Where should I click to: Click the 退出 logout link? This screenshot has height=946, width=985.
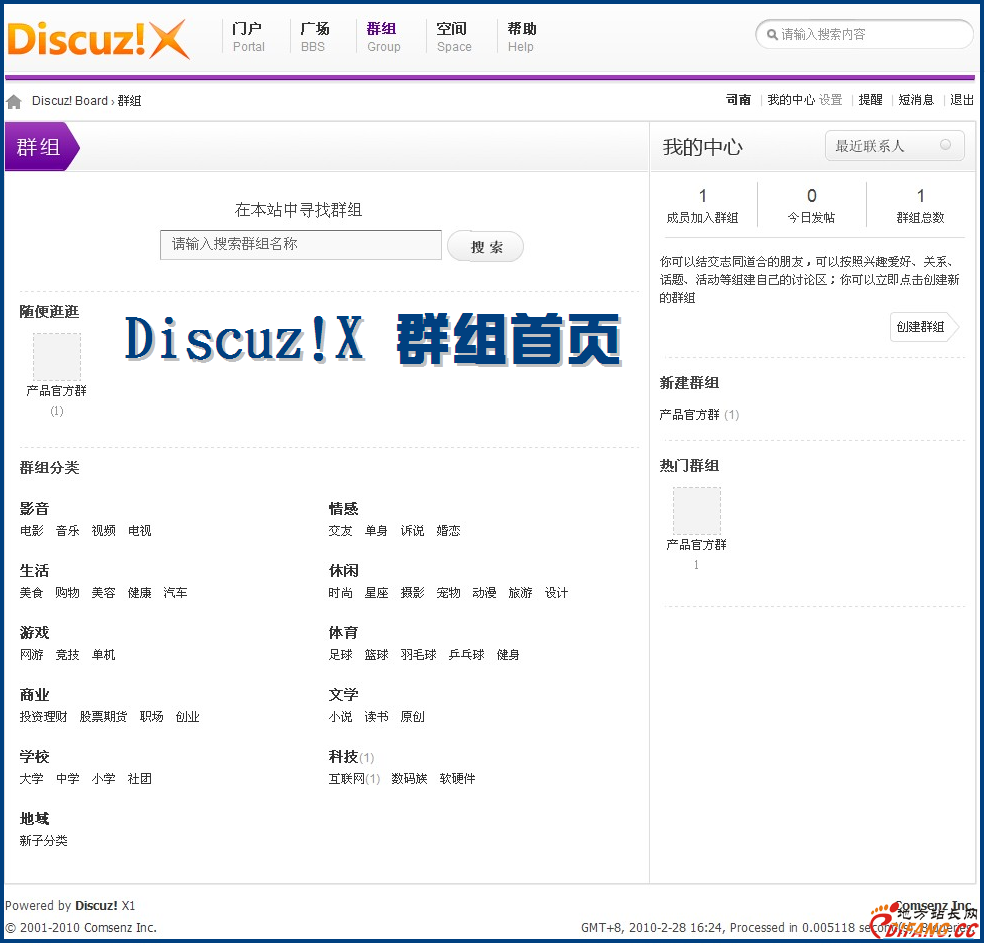pos(962,100)
